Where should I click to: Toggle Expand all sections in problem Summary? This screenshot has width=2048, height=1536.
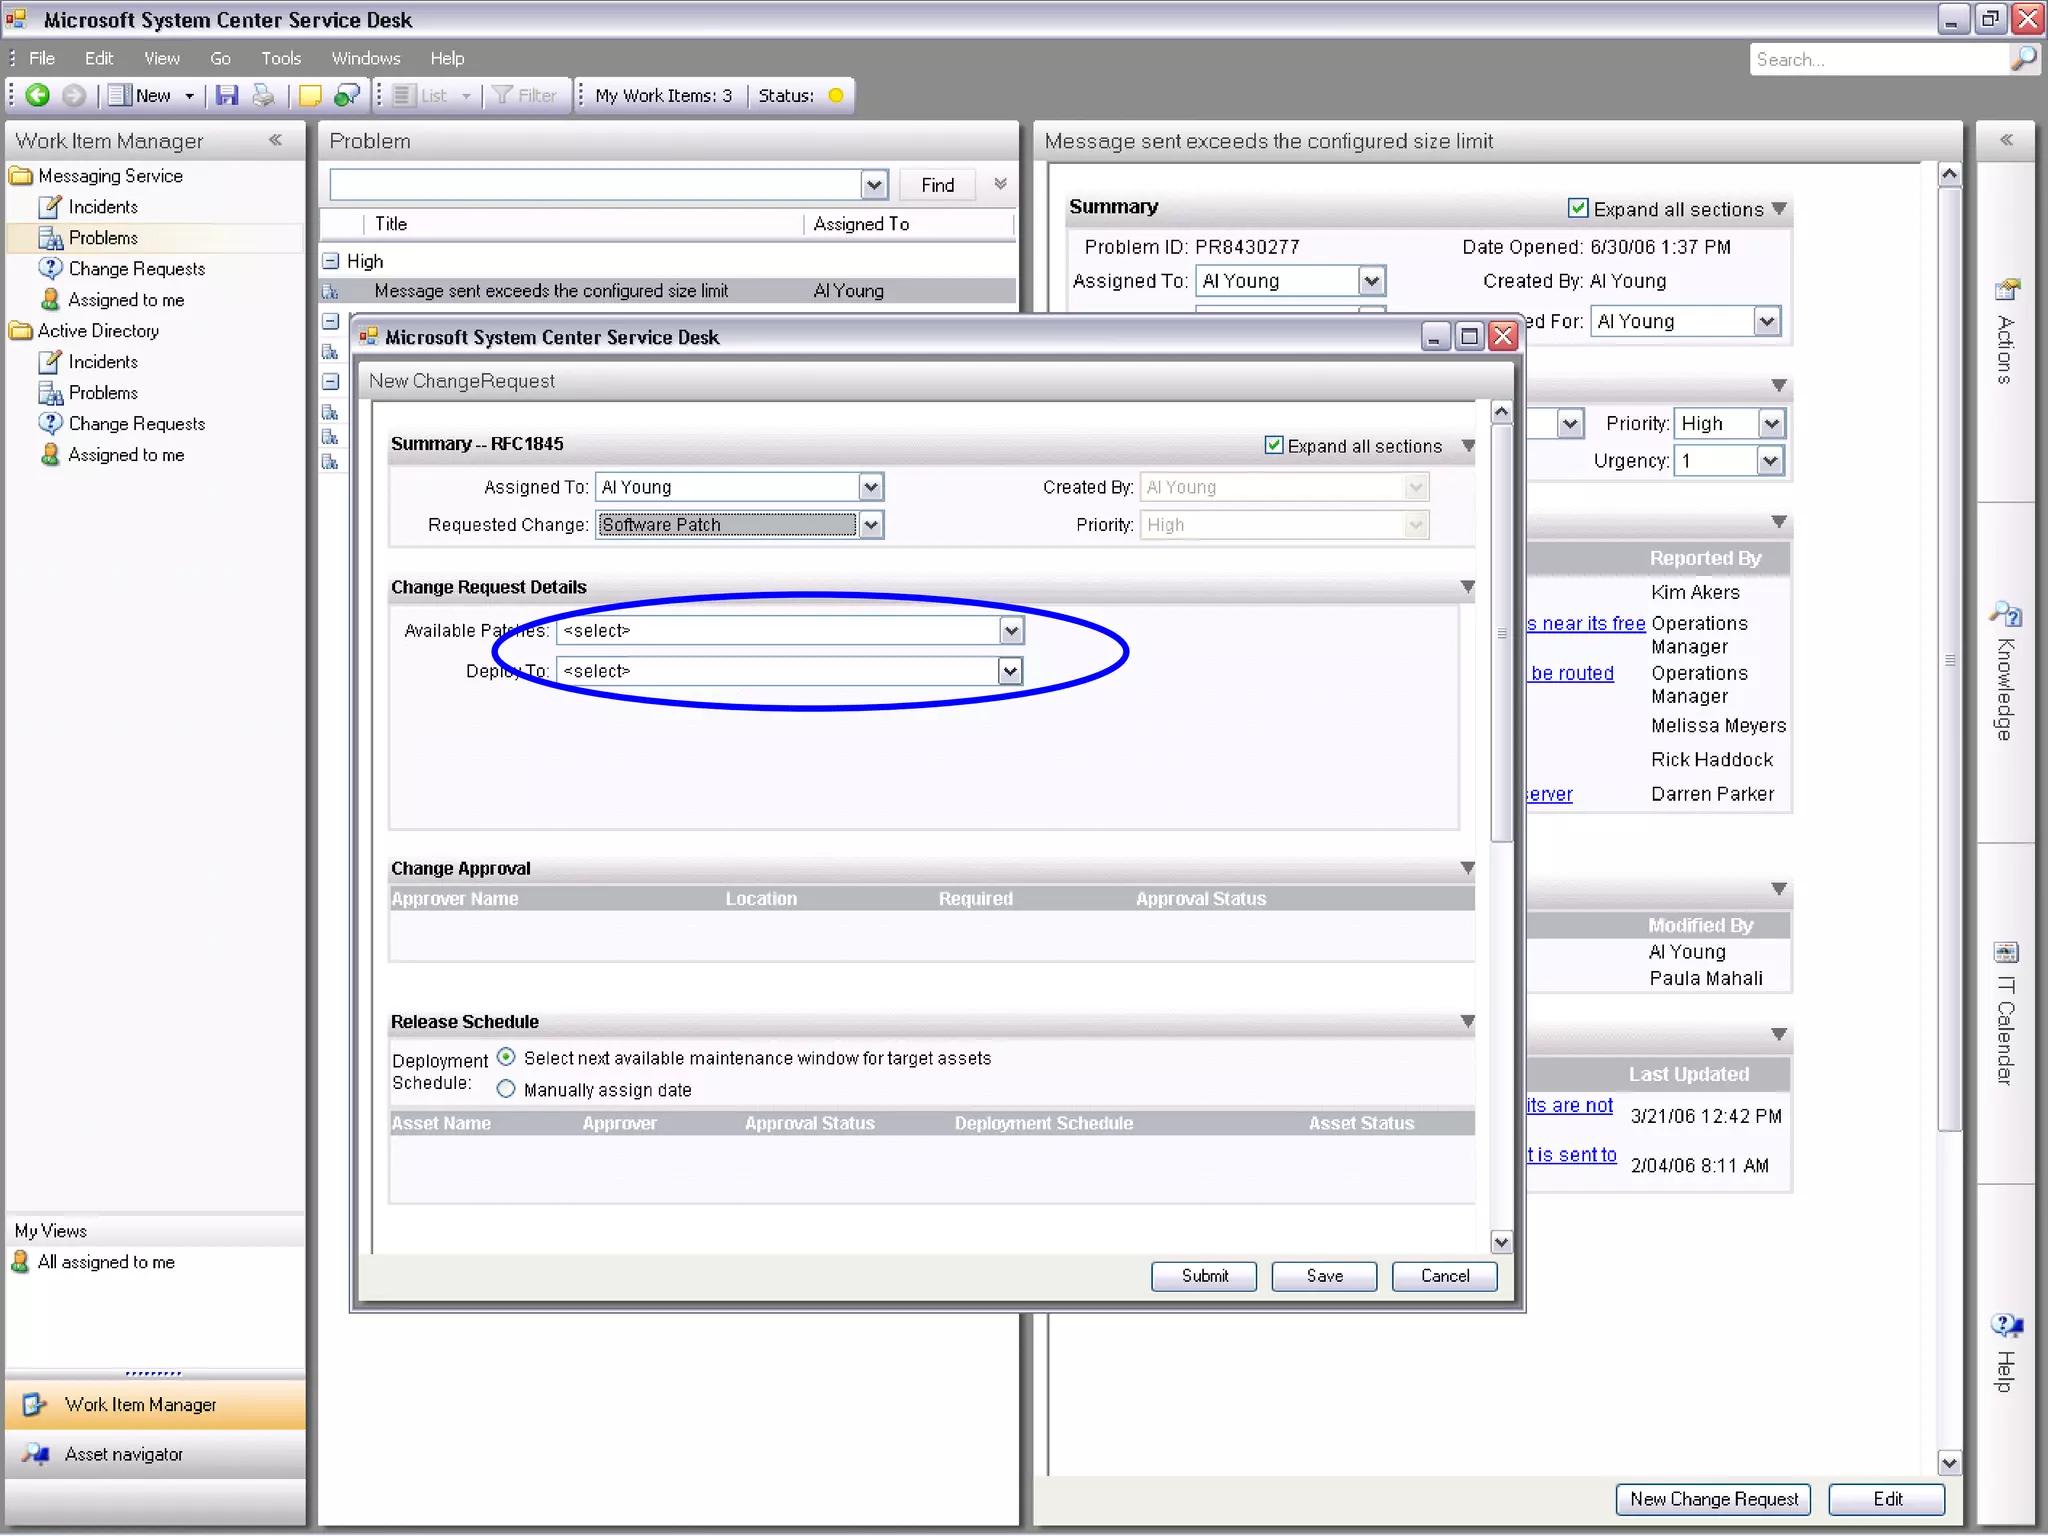pos(1578,208)
